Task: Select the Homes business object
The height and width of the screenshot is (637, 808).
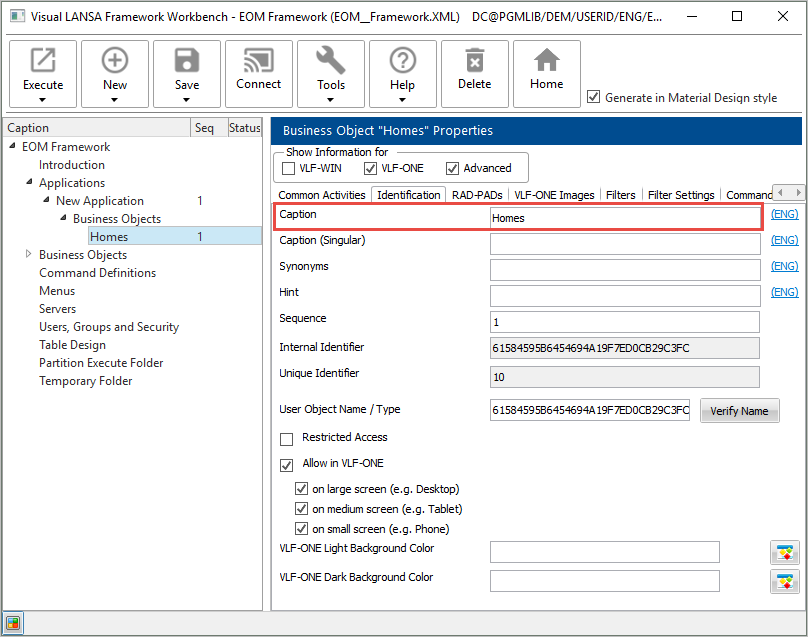Action: tap(109, 237)
